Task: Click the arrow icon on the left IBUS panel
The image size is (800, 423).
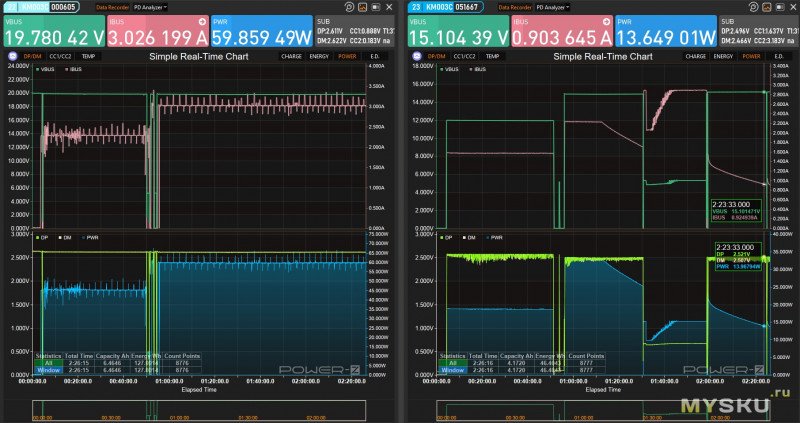Action: coord(204,20)
